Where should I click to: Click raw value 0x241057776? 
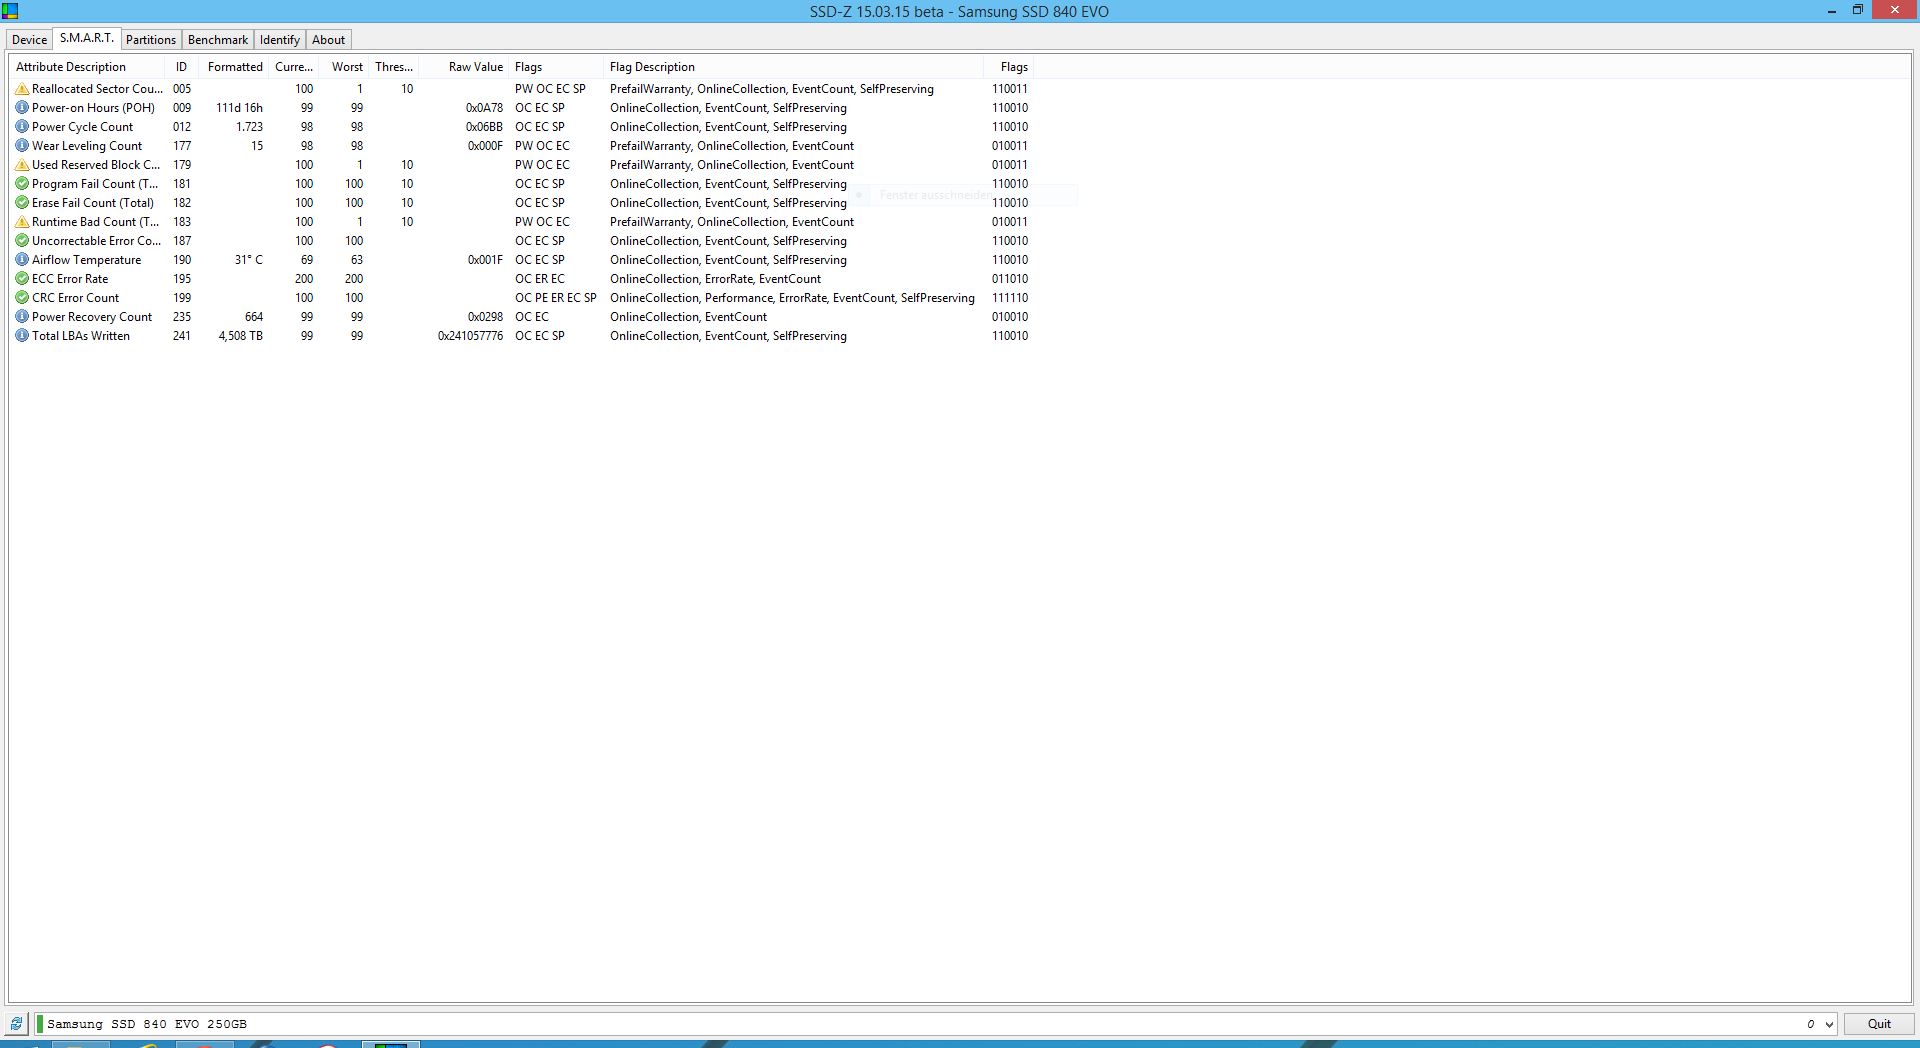click(470, 336)
